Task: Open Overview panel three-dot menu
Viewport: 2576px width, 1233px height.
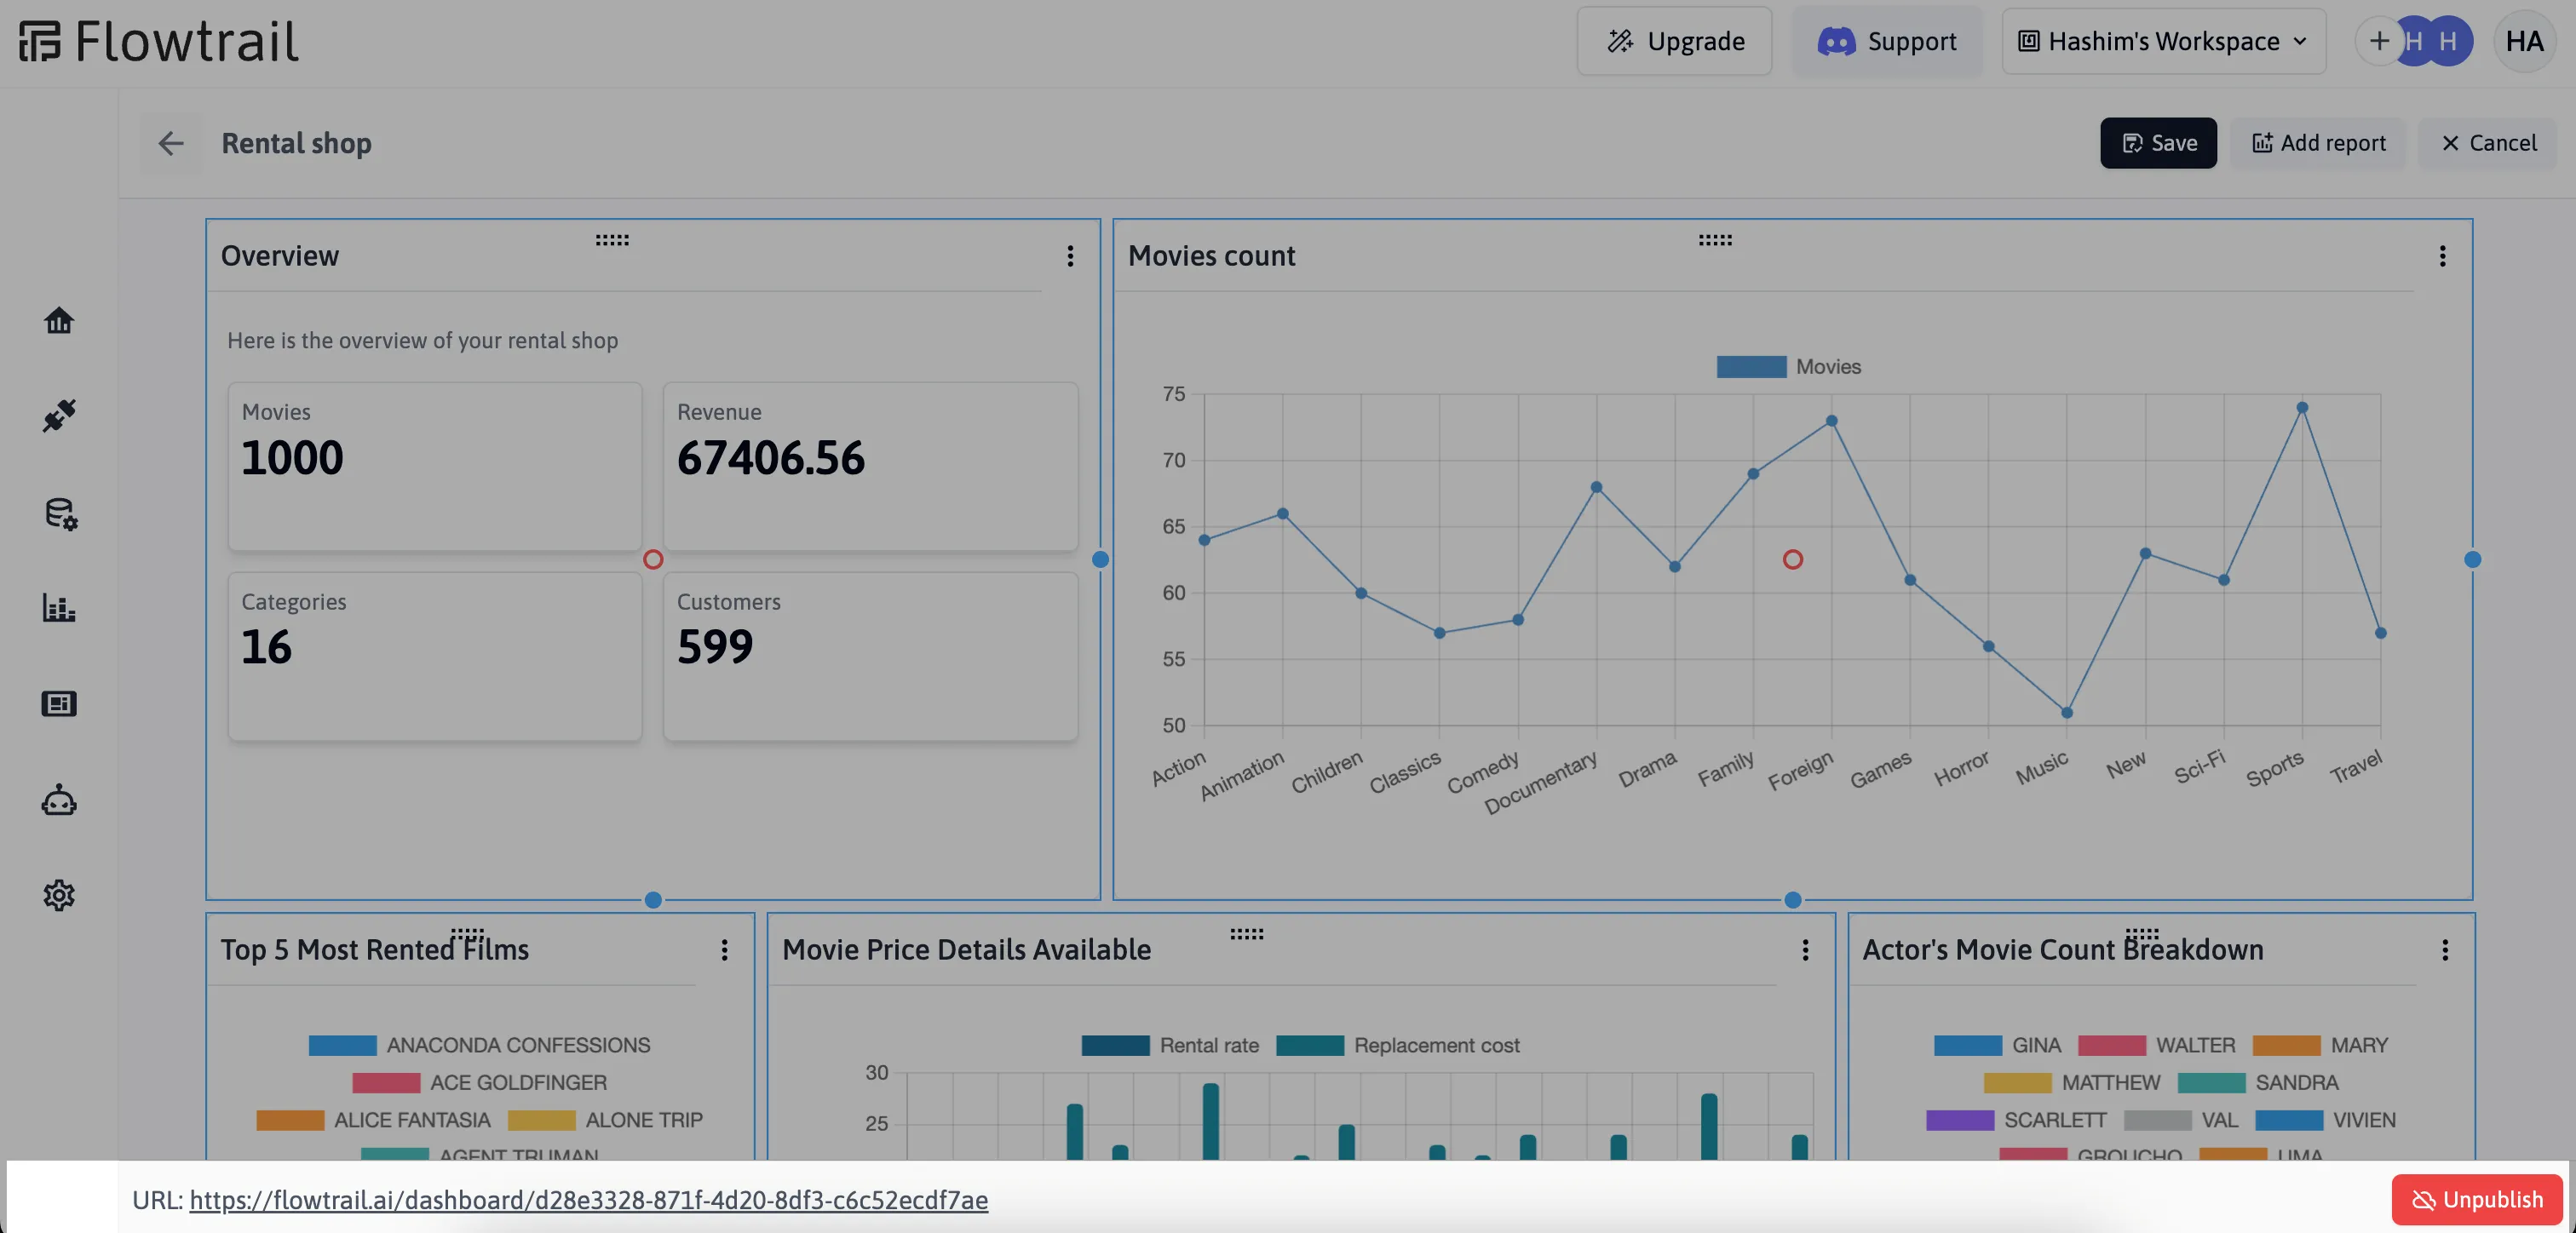Action: (x=1070, y=256)
